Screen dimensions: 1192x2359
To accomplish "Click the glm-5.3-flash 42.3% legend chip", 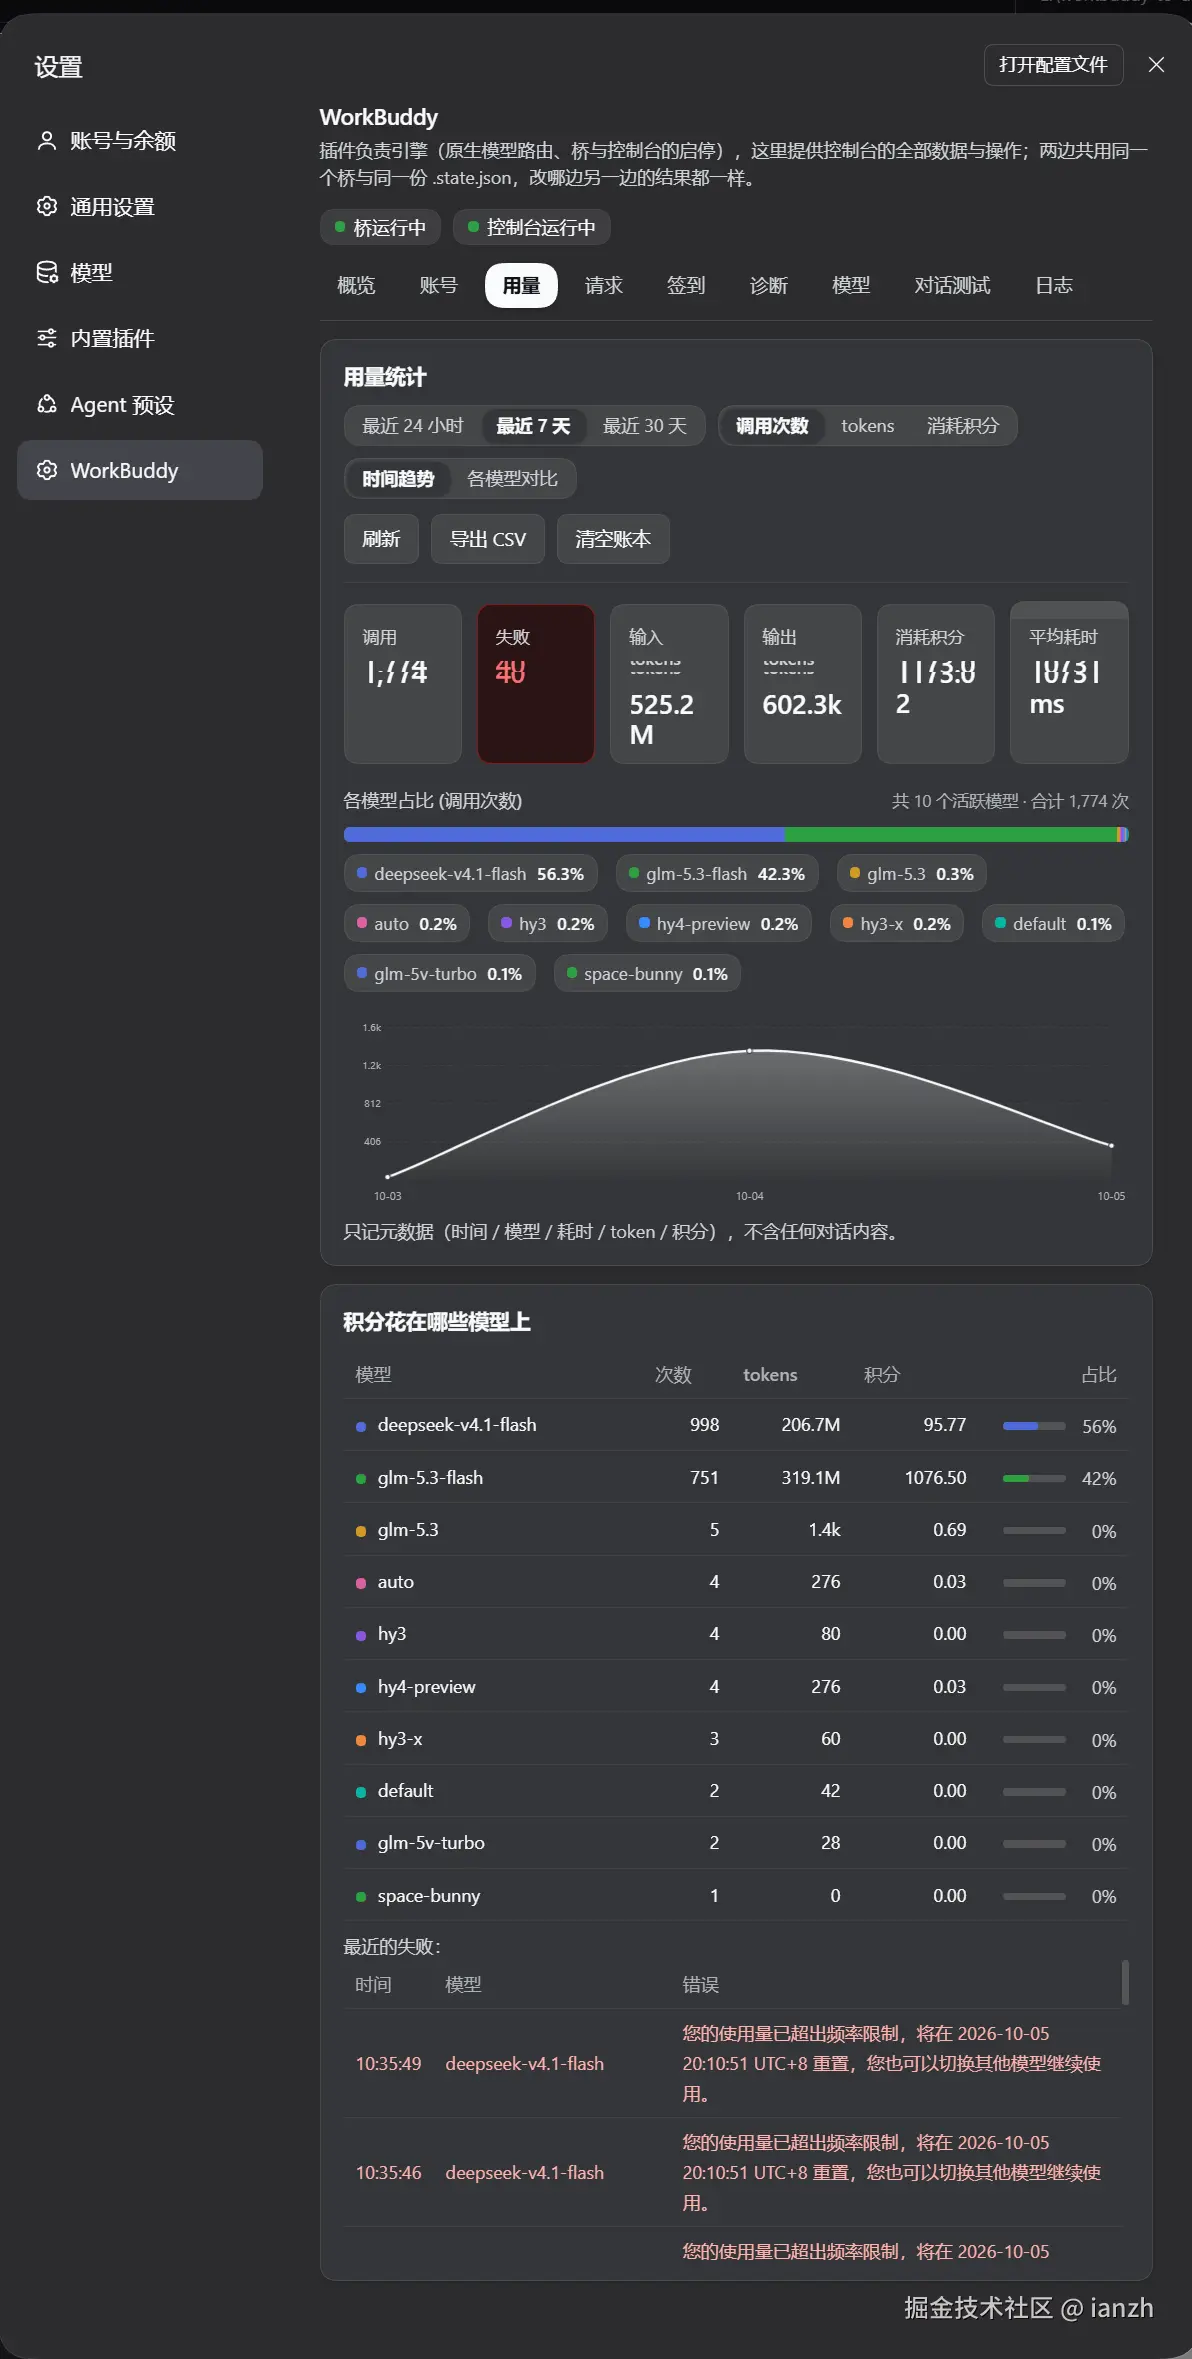I will [x=717, y=874].
